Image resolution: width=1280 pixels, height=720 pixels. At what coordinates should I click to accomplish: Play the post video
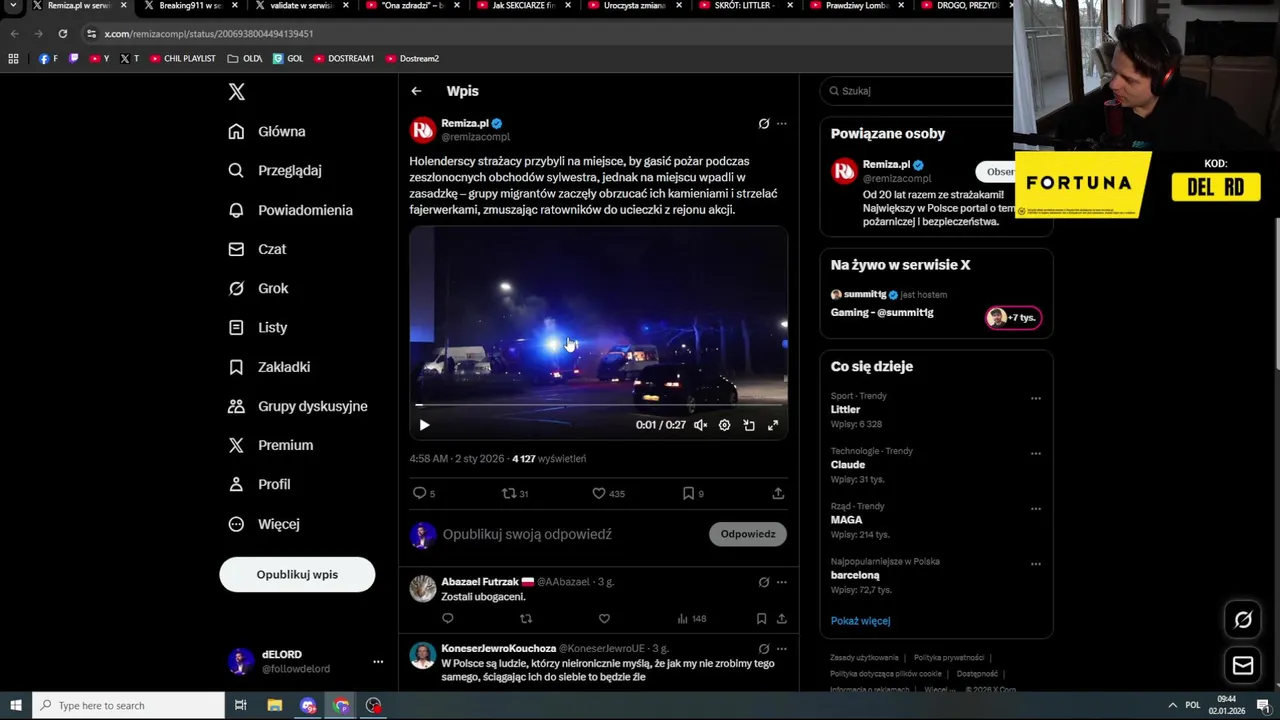click(424, 425)
